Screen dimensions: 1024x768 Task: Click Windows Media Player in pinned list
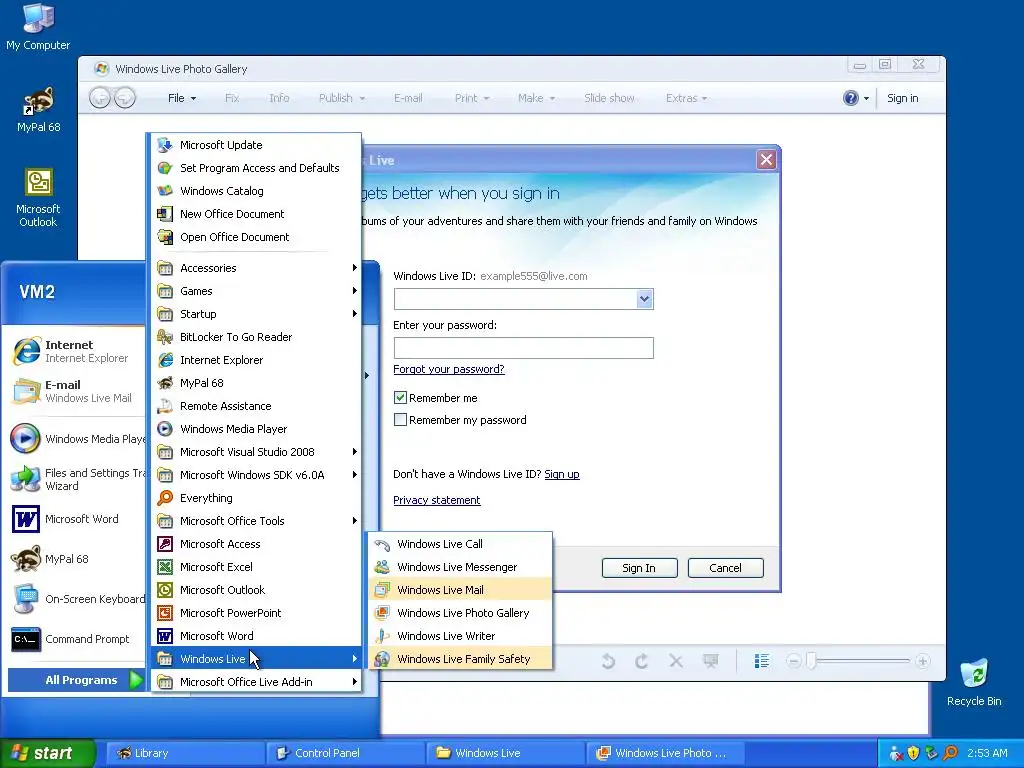76,439
